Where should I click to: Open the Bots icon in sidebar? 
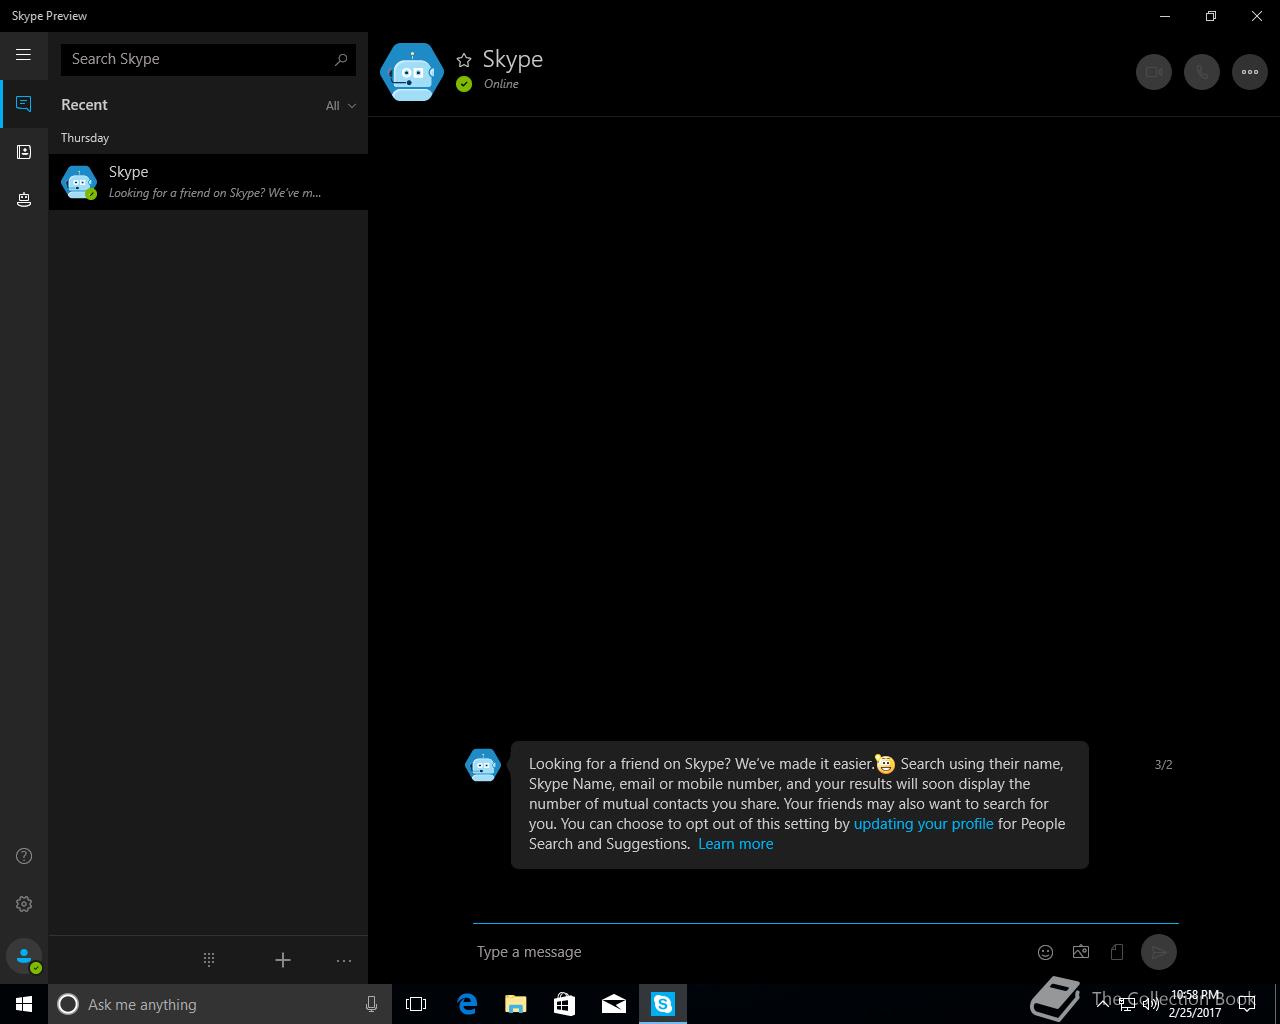pos(24,200)
